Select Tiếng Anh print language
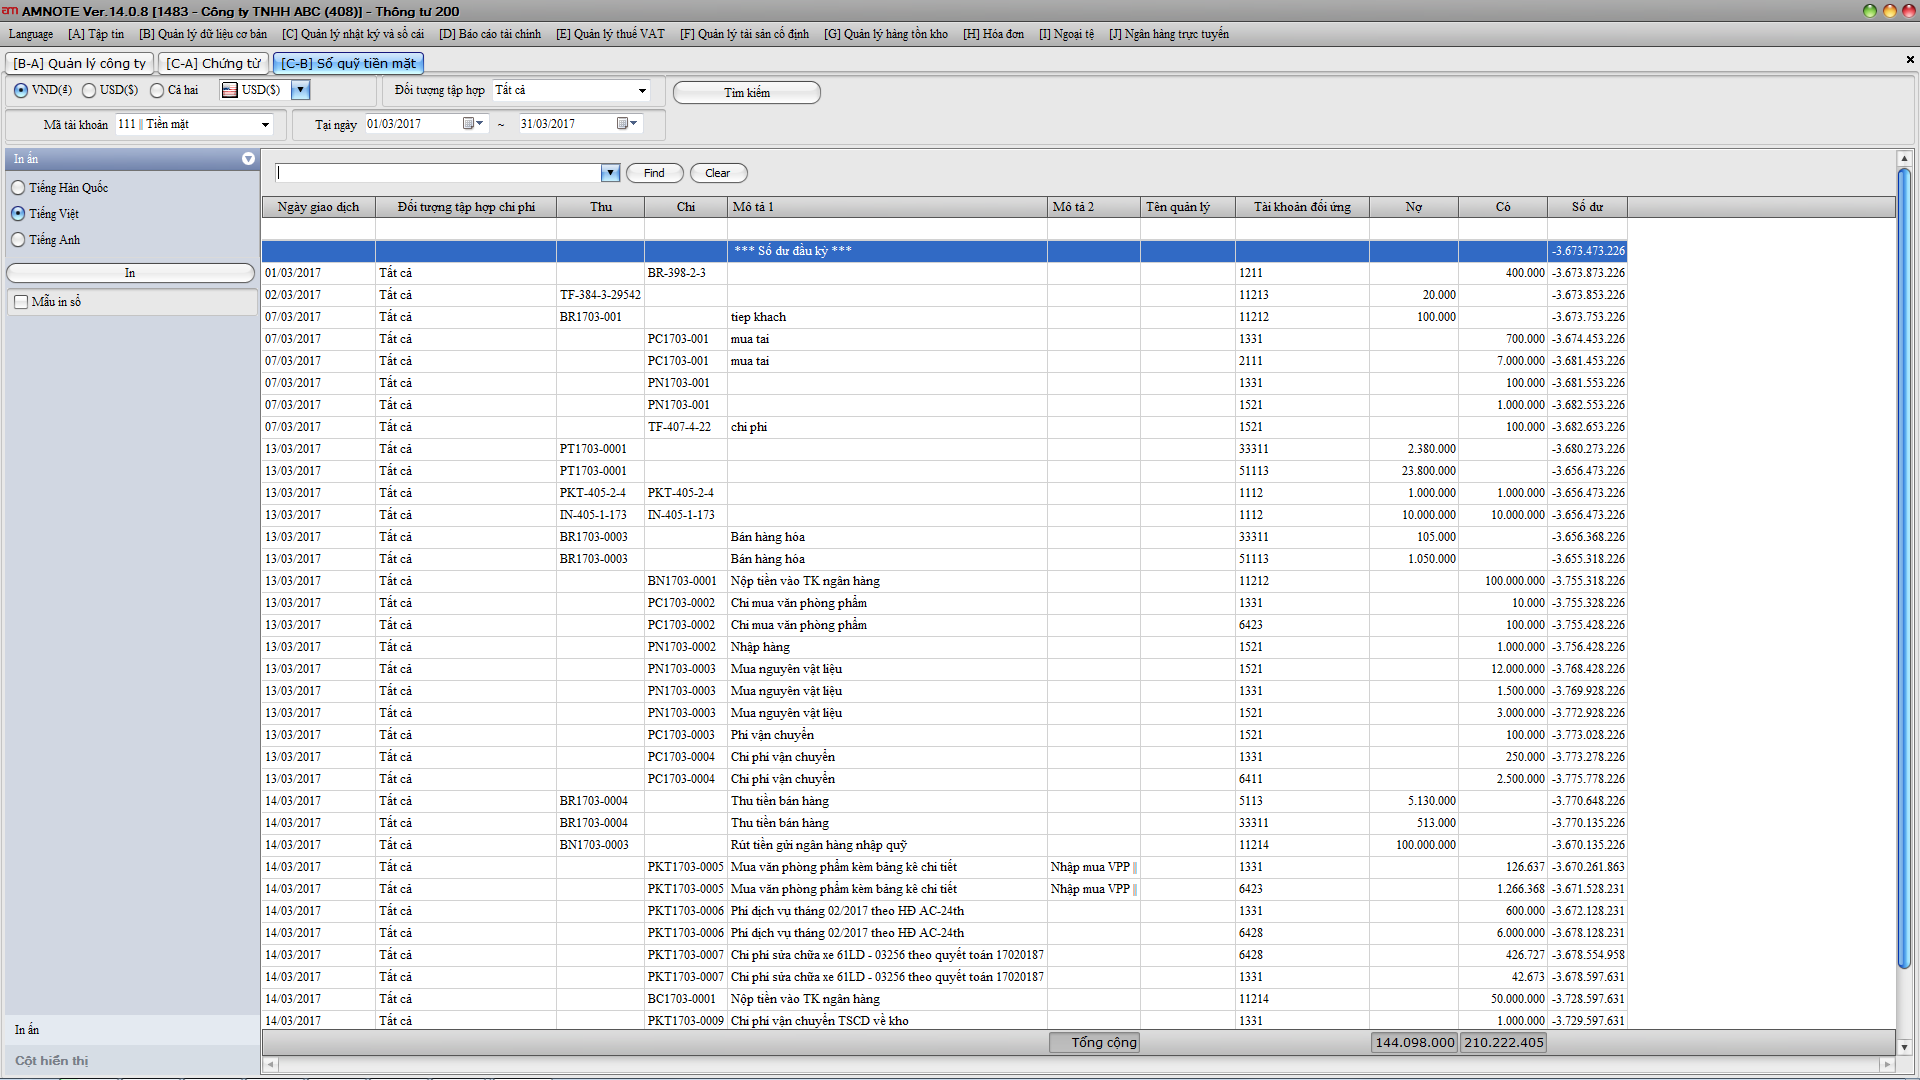Screen dimensions: 1920x1080 18,240
